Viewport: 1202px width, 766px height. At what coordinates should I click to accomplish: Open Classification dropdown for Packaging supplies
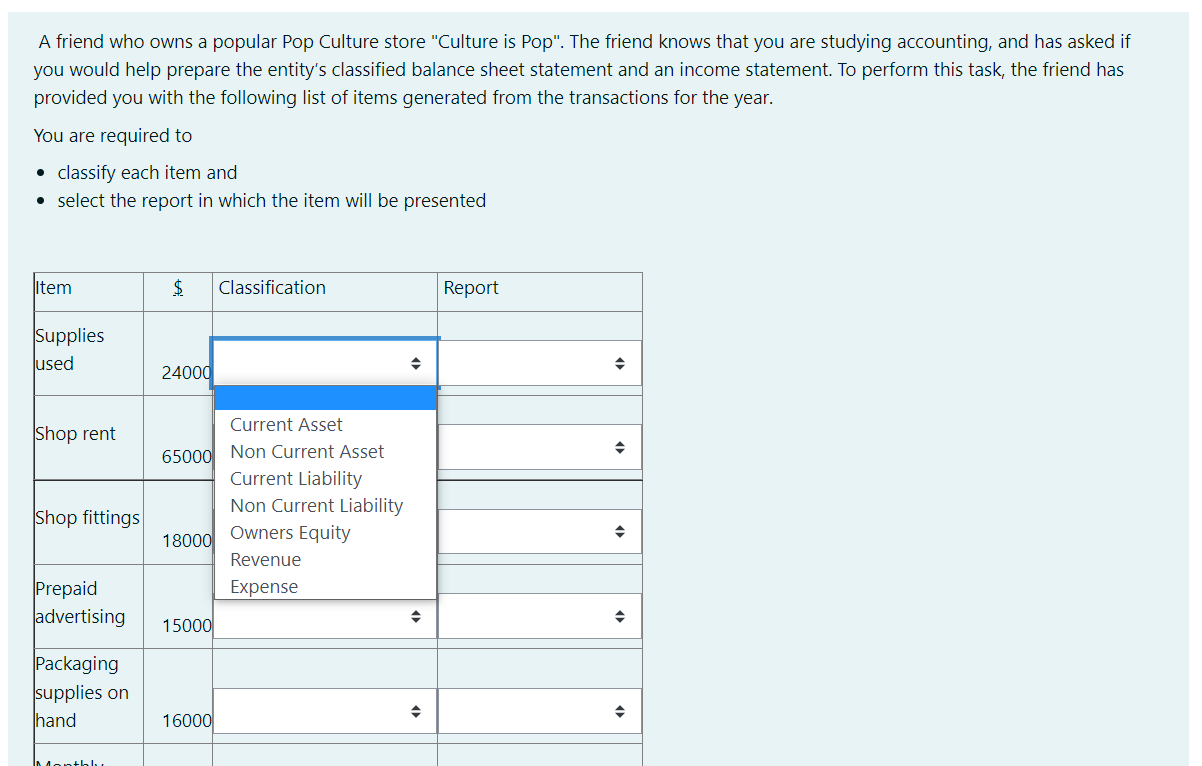pyautogui.click(x=325, y=711)
